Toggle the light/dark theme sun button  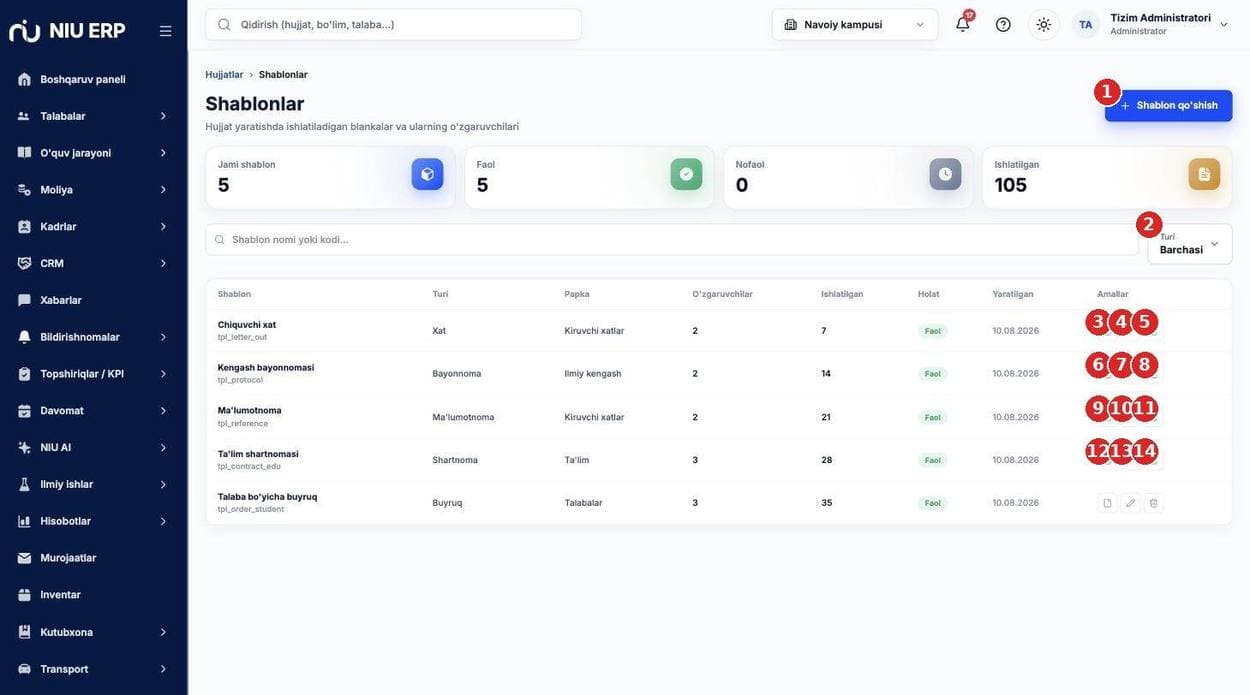(x=1043, y=24)
